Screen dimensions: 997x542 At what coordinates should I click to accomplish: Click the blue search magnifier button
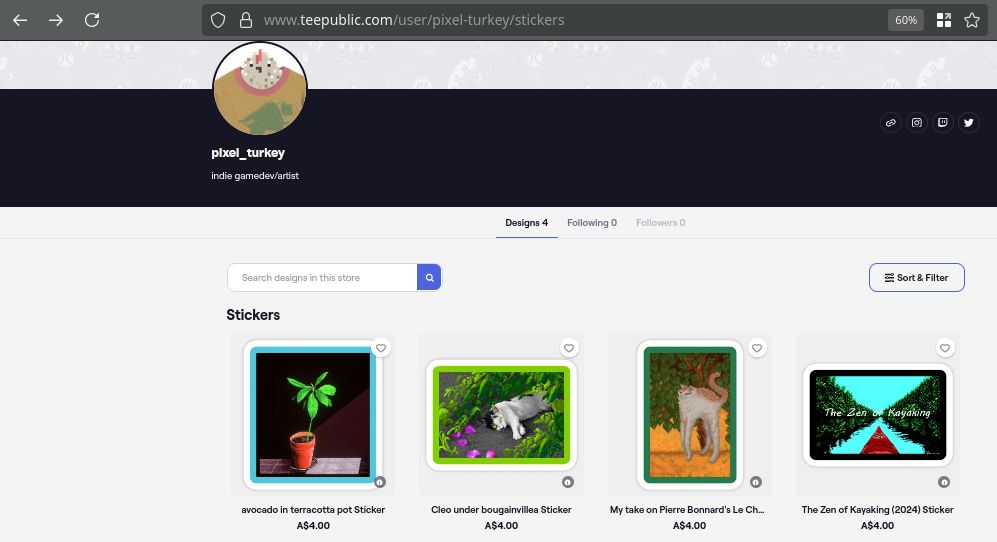point(429,277)
